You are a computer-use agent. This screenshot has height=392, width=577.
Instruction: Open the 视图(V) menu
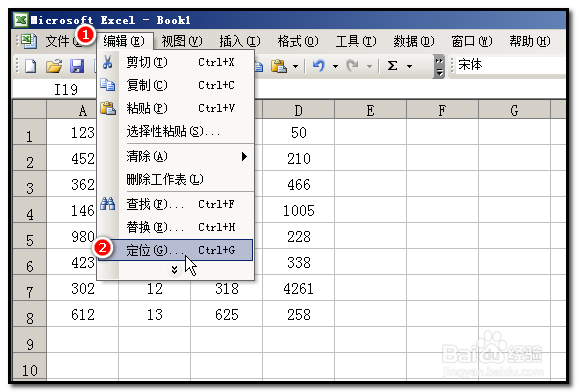pyautogui.click(x=182, y=41)
